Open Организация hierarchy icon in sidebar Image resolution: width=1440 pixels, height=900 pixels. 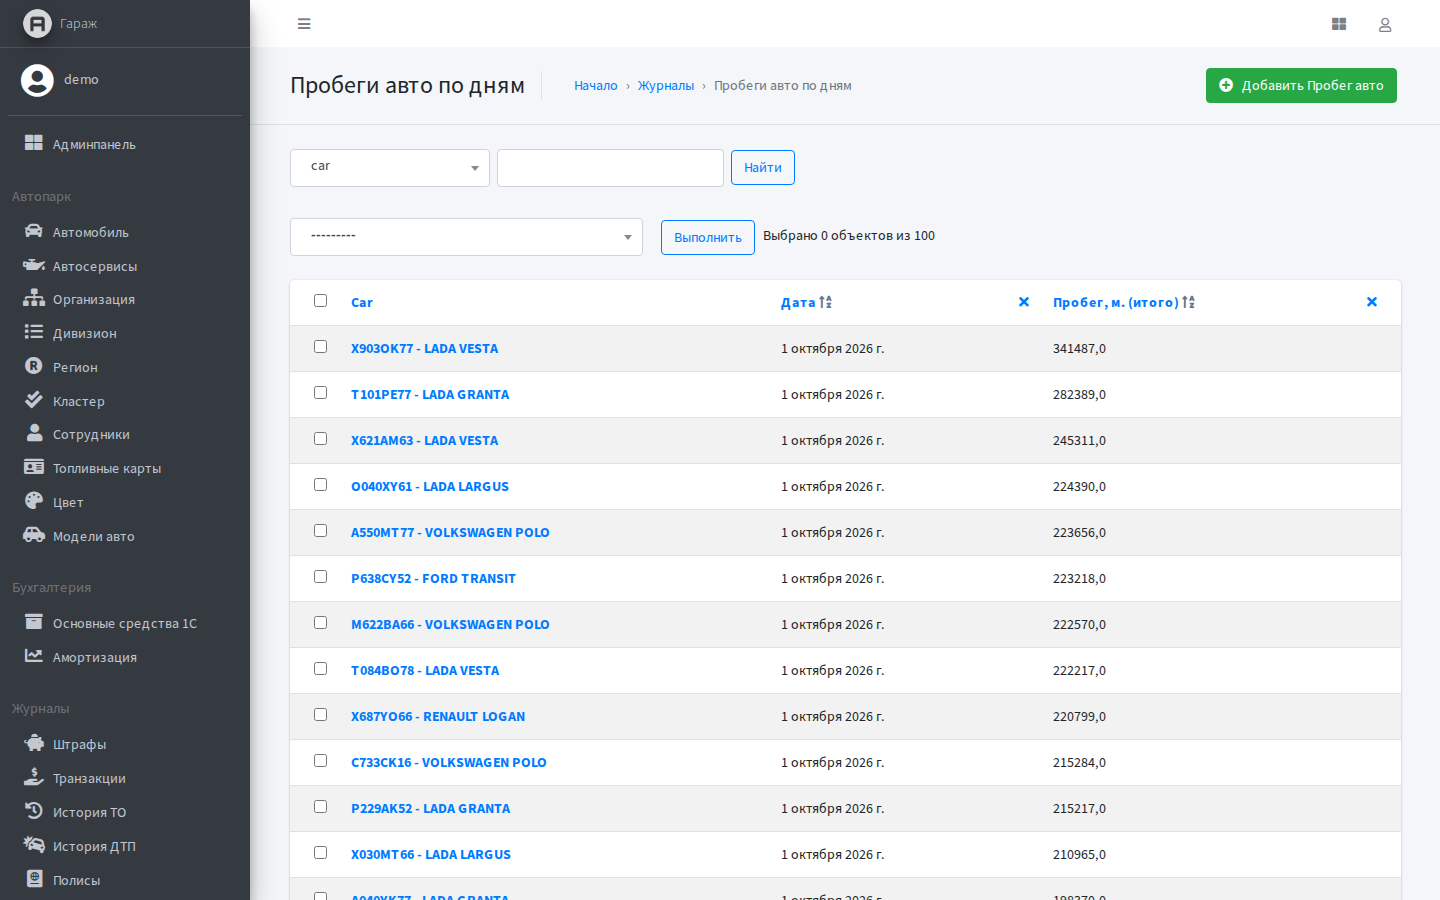(x=34, y=298)
